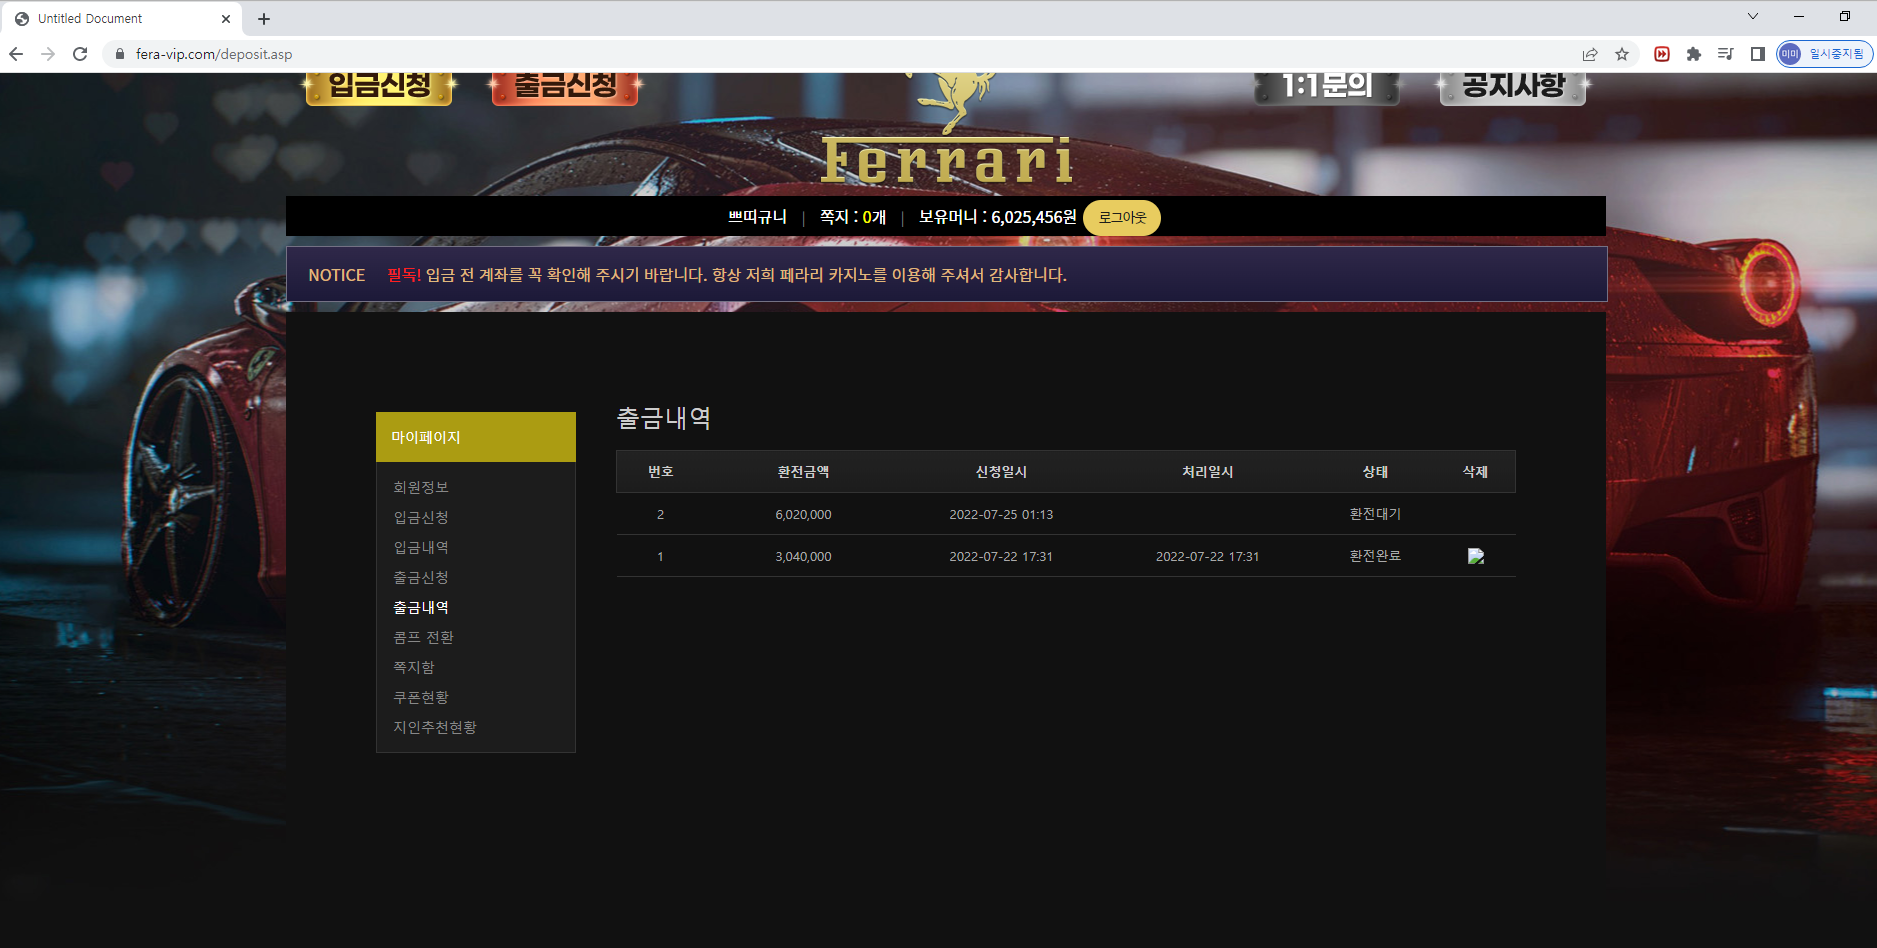Open 콤프 전환 in the sidebar
Screen dimensions: 1877x948
[423, 637]
